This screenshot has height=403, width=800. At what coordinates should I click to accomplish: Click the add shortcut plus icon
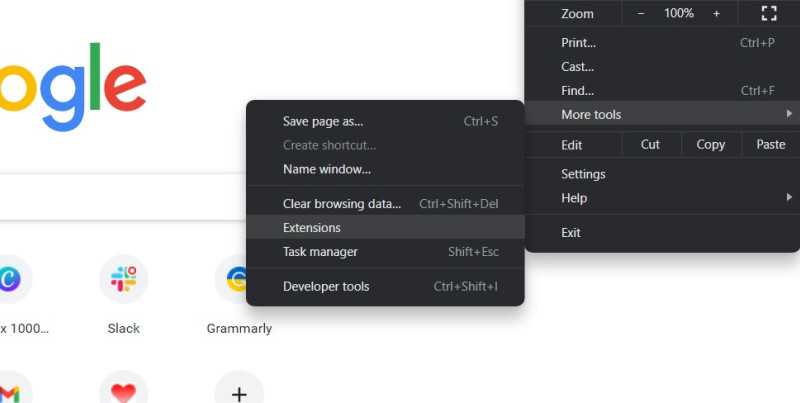pyautogui.click(x=239, y=392)
